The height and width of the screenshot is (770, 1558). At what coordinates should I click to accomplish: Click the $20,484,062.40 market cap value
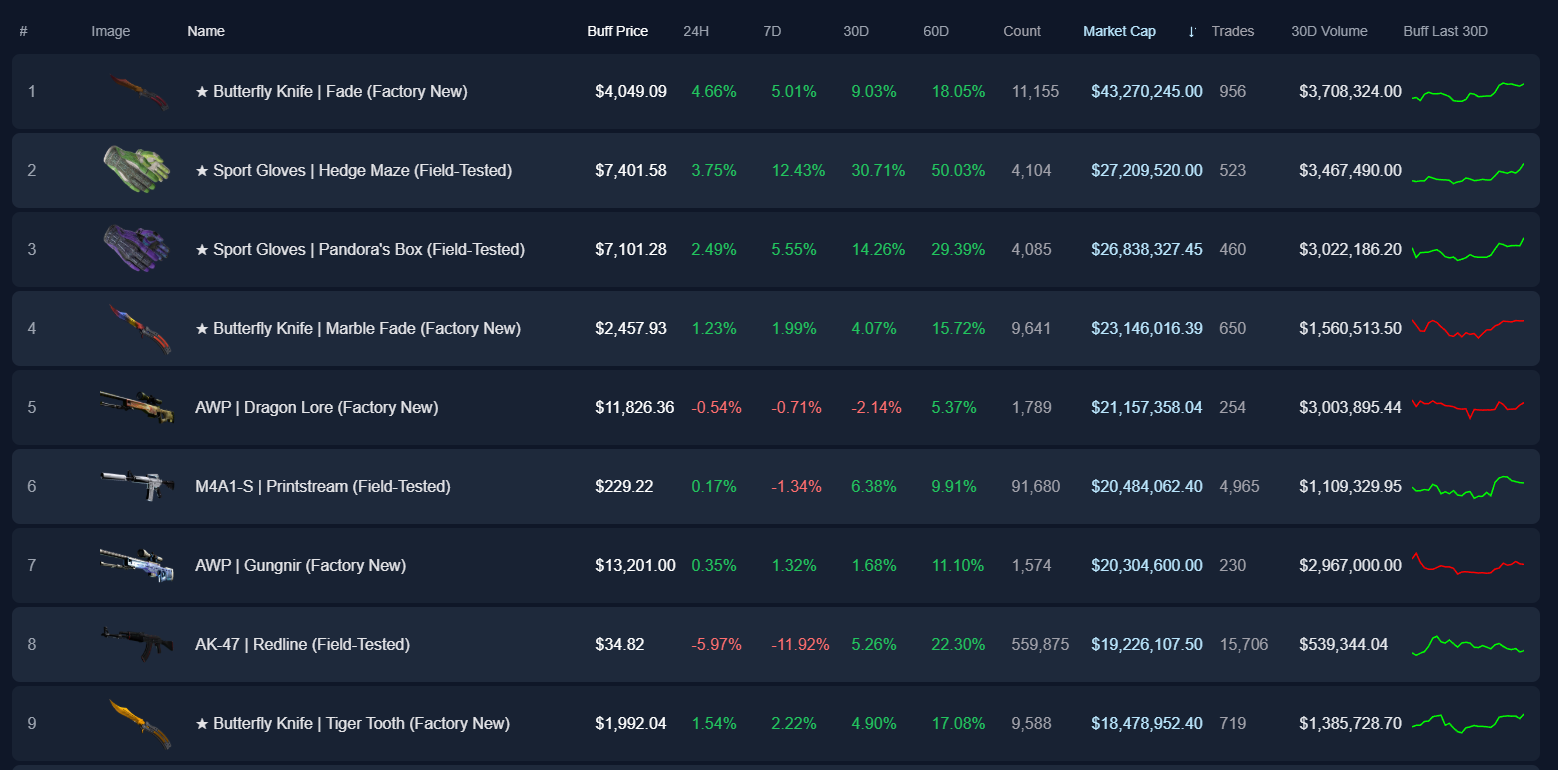(x=1147, y=486)
